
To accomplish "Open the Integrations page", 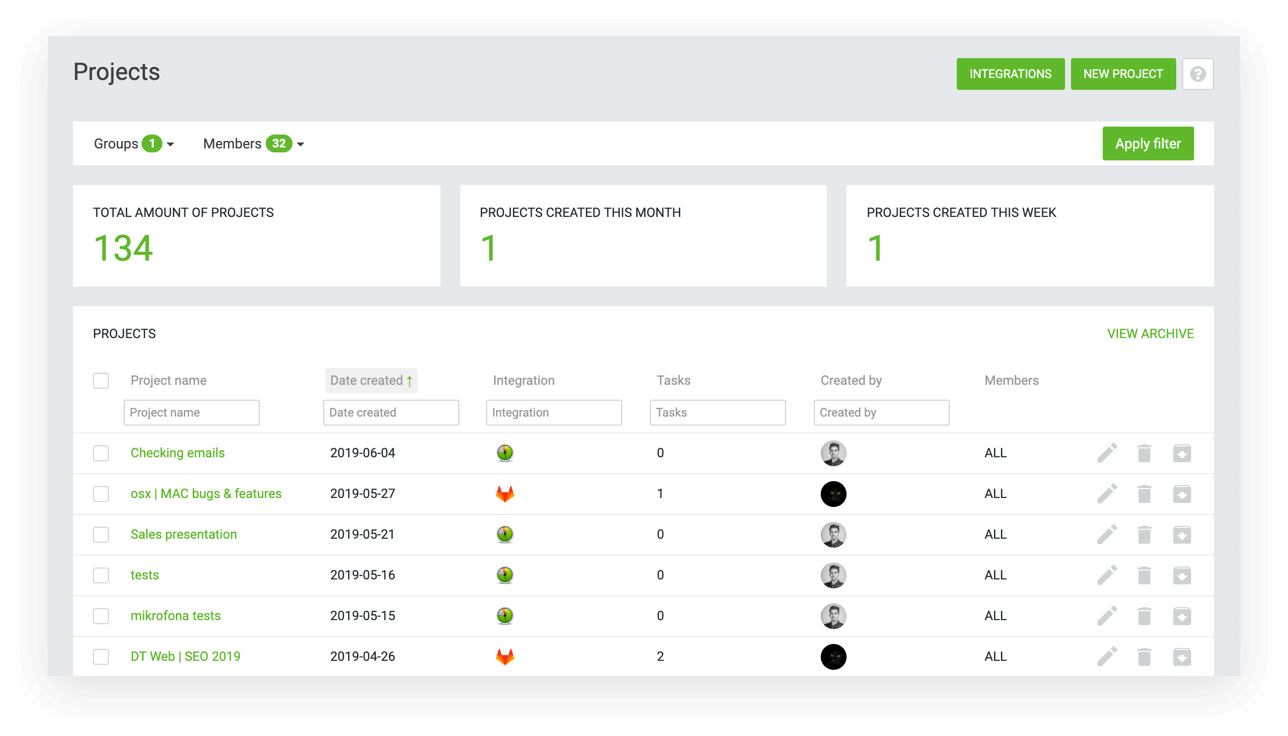I will tap(1010, 74).
